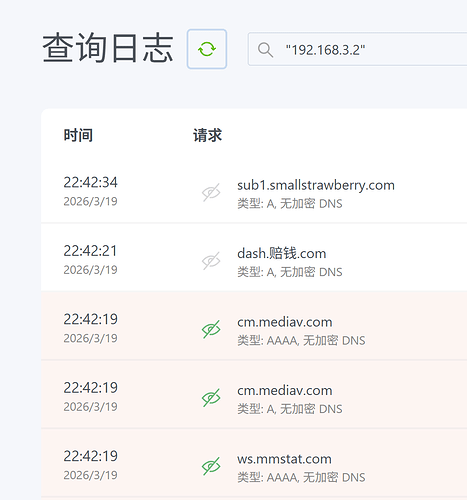Focus the search field containing "192.168.3.2"
Viewport: 467px width, 500px height.
357,49
